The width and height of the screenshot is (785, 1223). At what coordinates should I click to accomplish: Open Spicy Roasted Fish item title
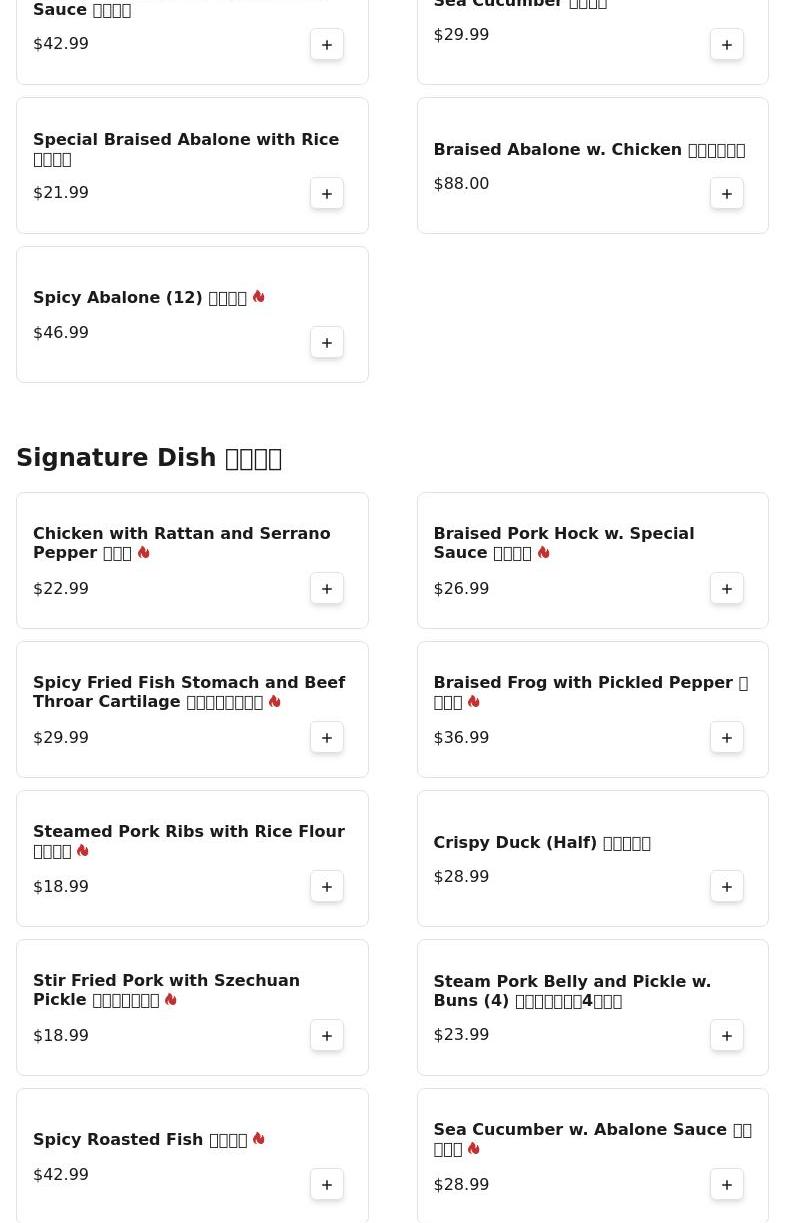point(140,1140)
